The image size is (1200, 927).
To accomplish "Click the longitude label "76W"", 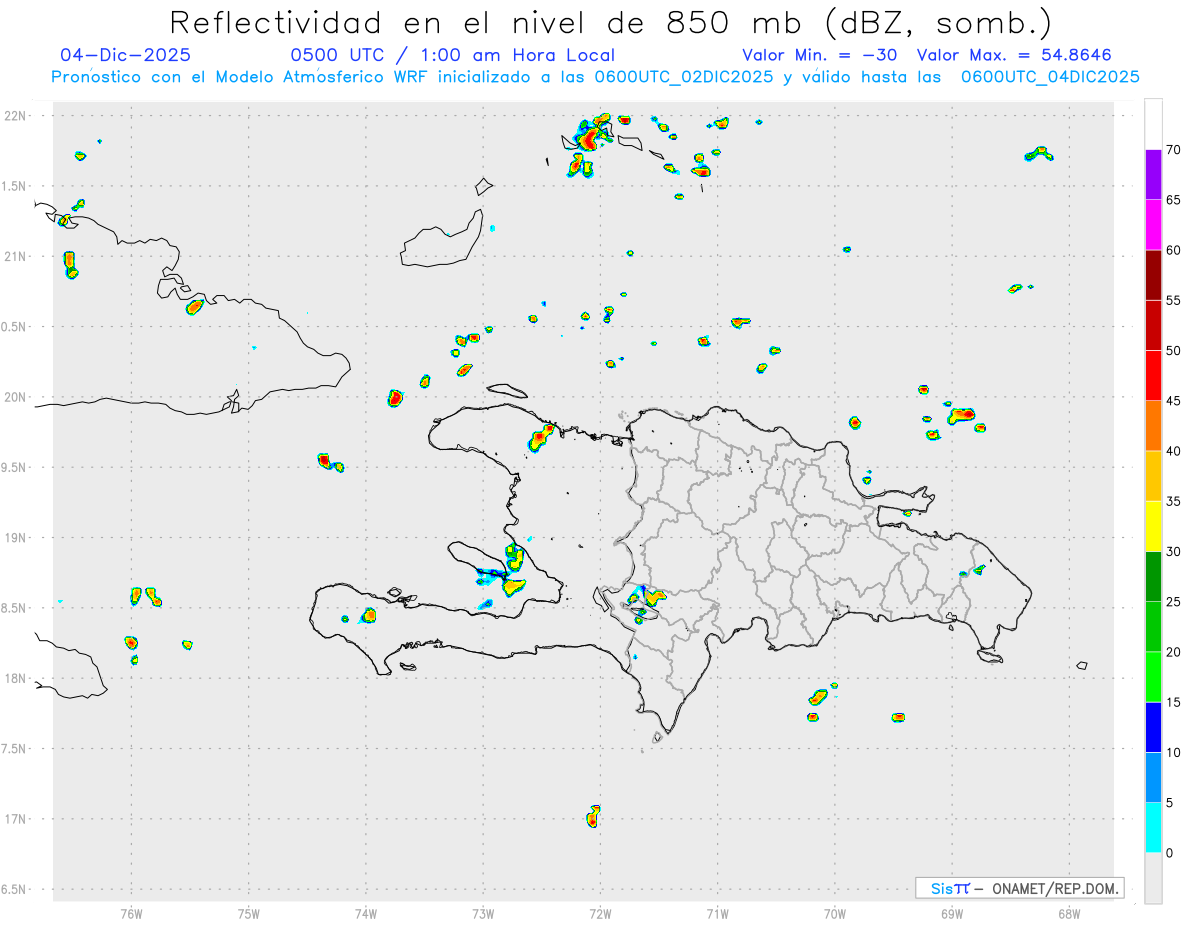I will [131, 913].
